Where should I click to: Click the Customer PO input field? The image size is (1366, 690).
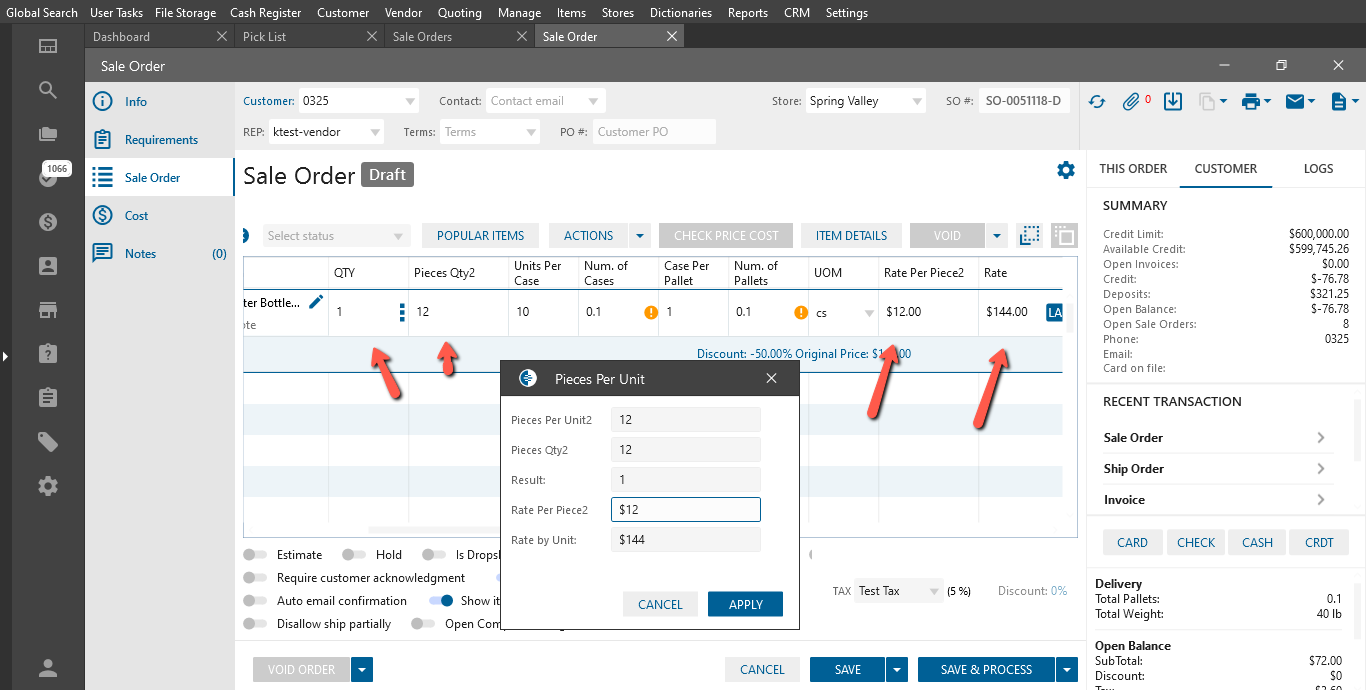click(x=655, y=132)
